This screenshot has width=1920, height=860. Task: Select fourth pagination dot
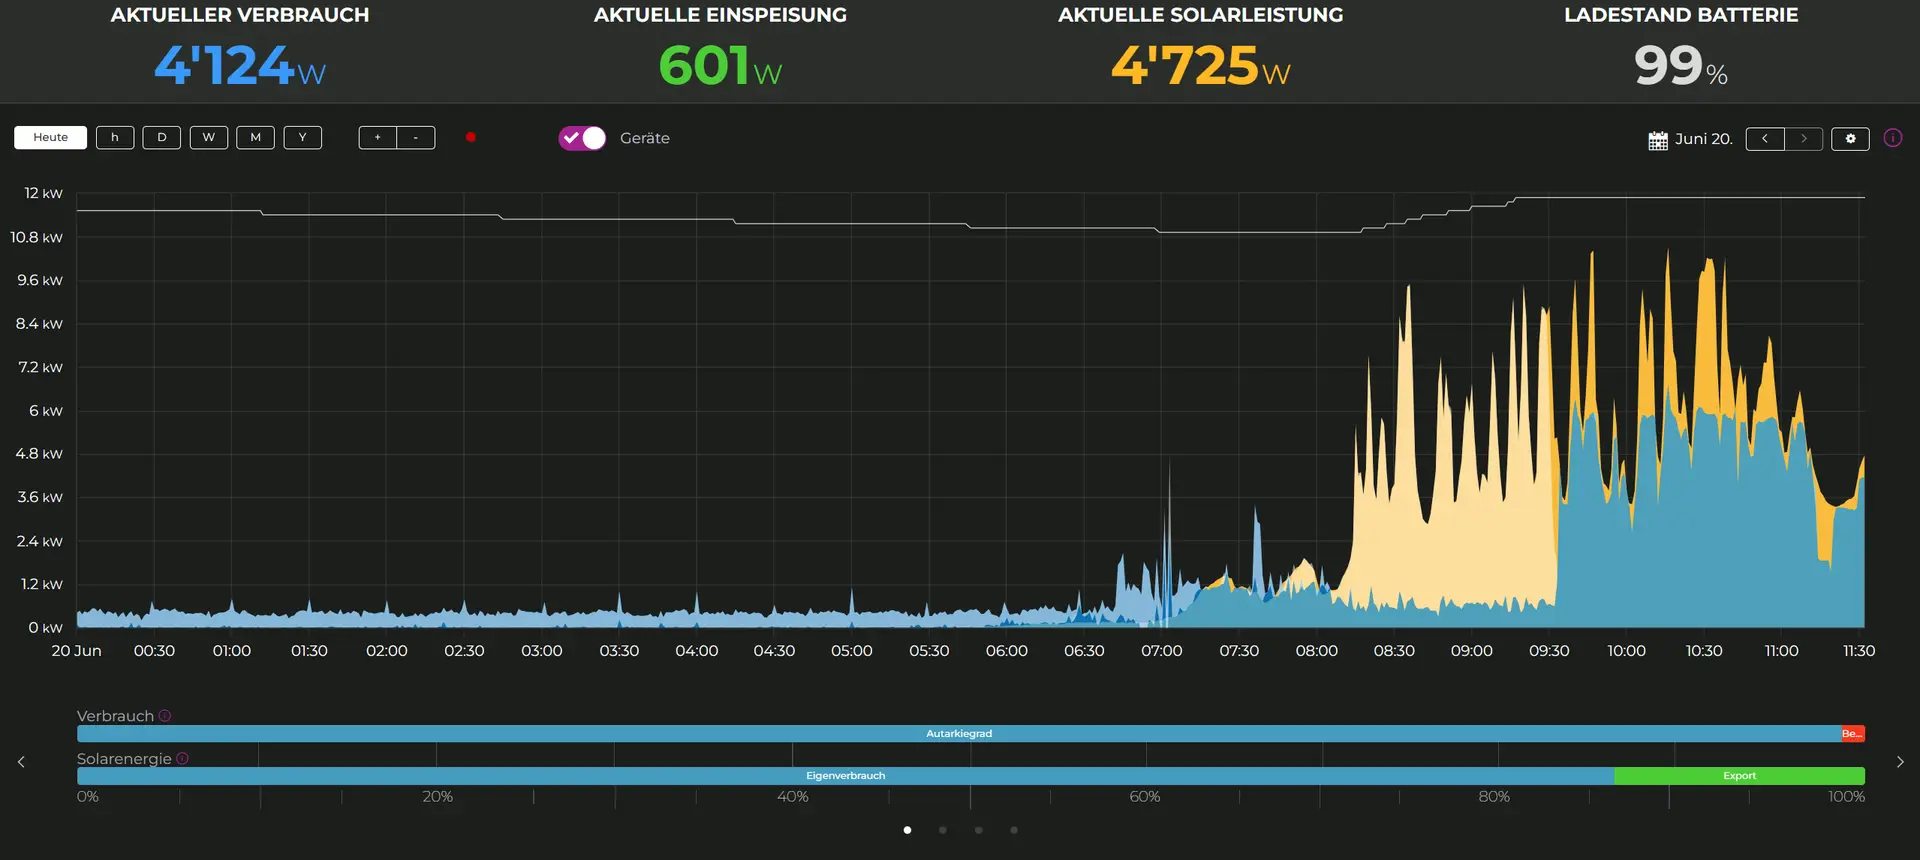pos(1014,830)
